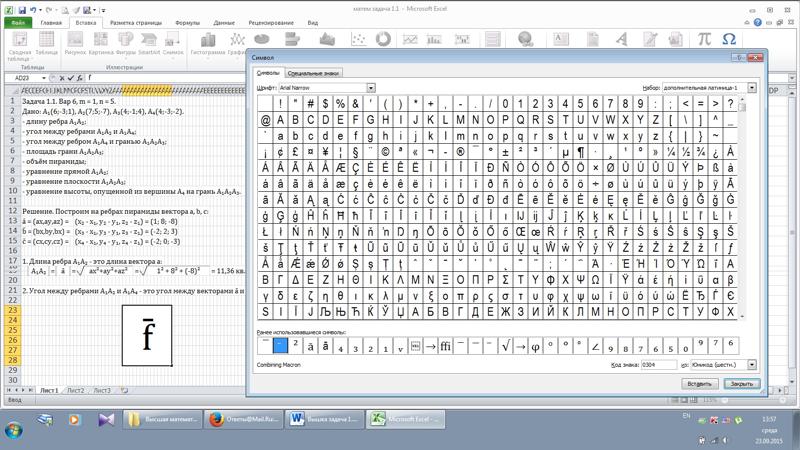Viewport: 800px width, 450px height.
Task: Click the blue Help question mark icon
Action: [x=758, y=22]
